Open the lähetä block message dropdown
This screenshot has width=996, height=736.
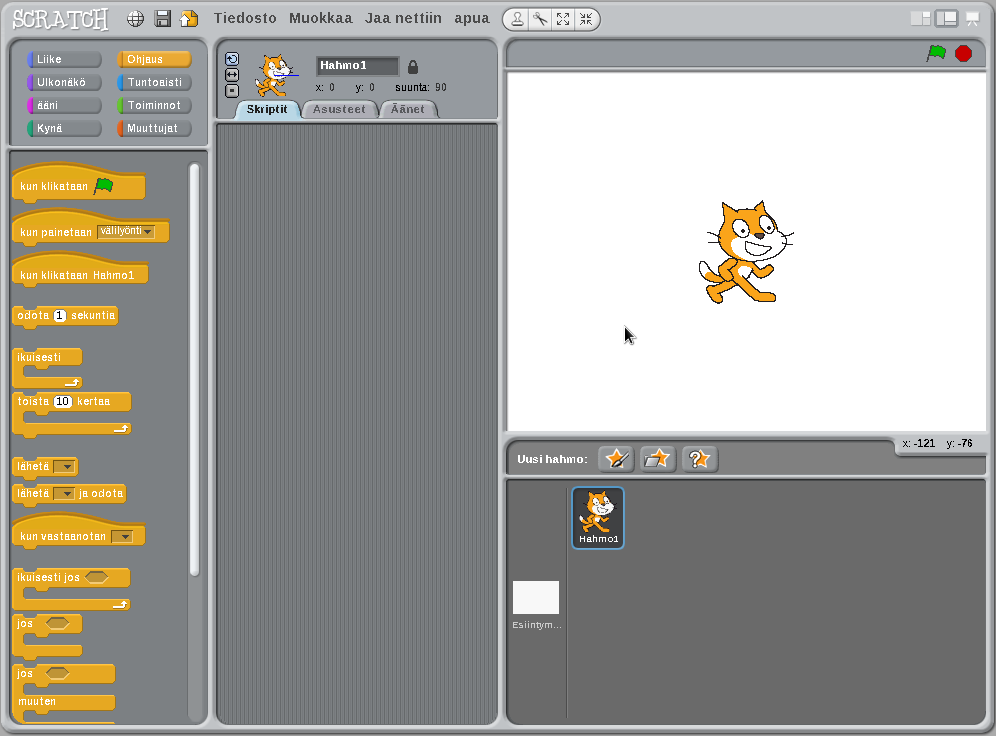pyautogui.click(x=64, y=467)
